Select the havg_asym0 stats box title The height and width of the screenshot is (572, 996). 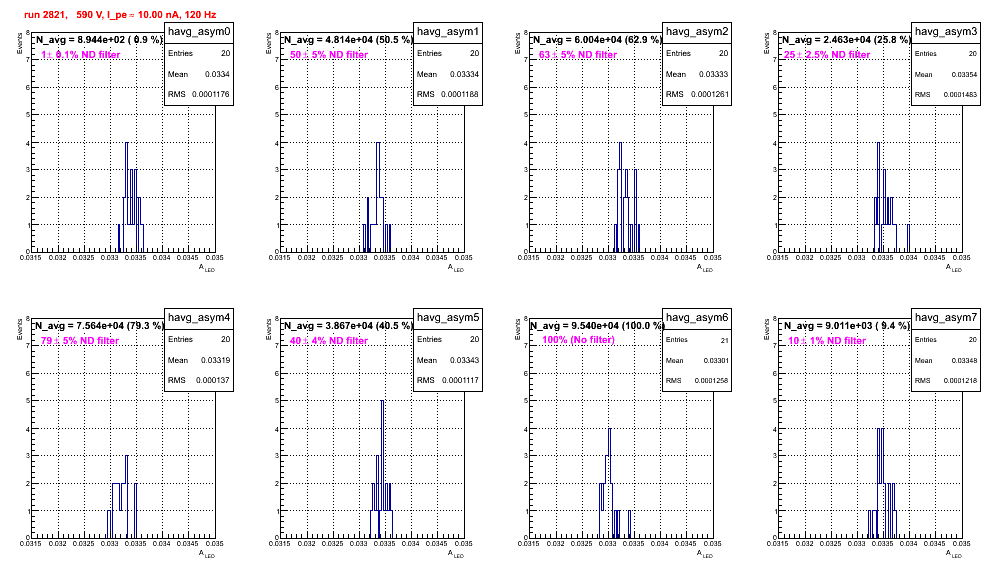click(199, 32)
